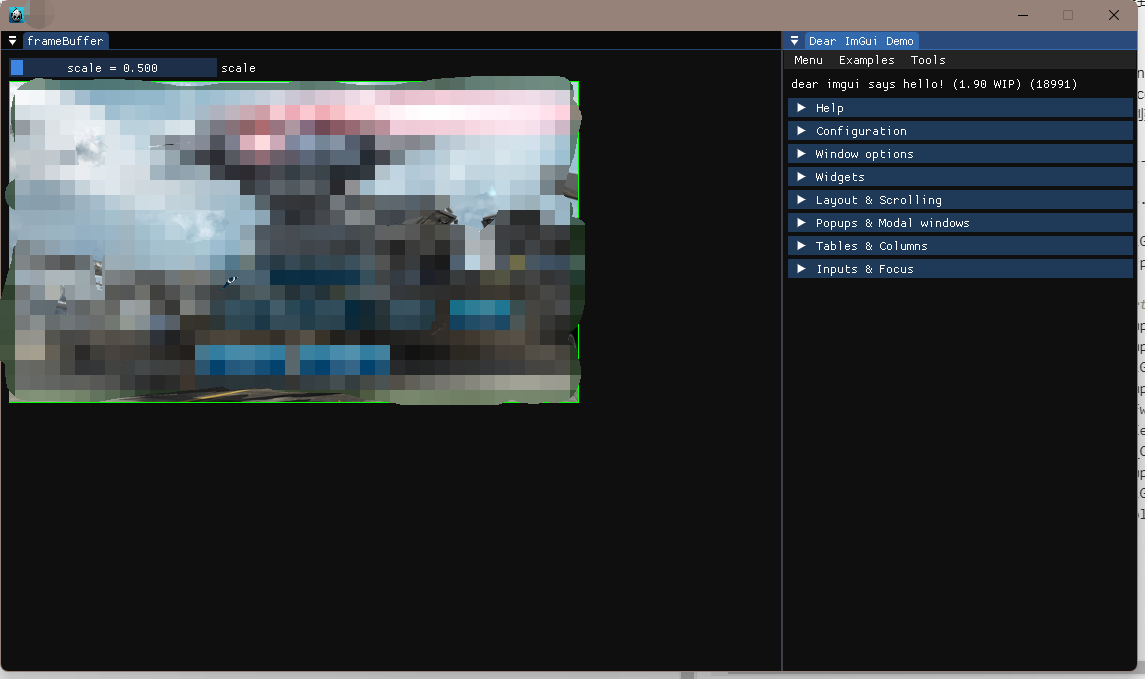Expand the Configuration section
The width and height of the screenshot is (1145, 679).
click(x=960, y=131)
